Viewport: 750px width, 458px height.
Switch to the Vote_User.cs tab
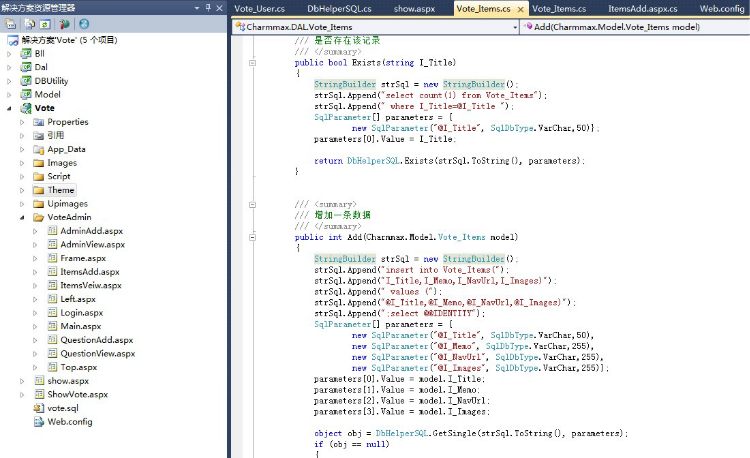click(x=260, y=9)
